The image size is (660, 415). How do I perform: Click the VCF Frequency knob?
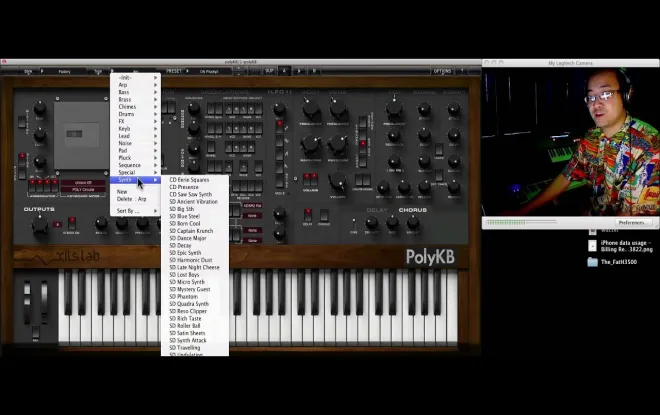point(394,108)
